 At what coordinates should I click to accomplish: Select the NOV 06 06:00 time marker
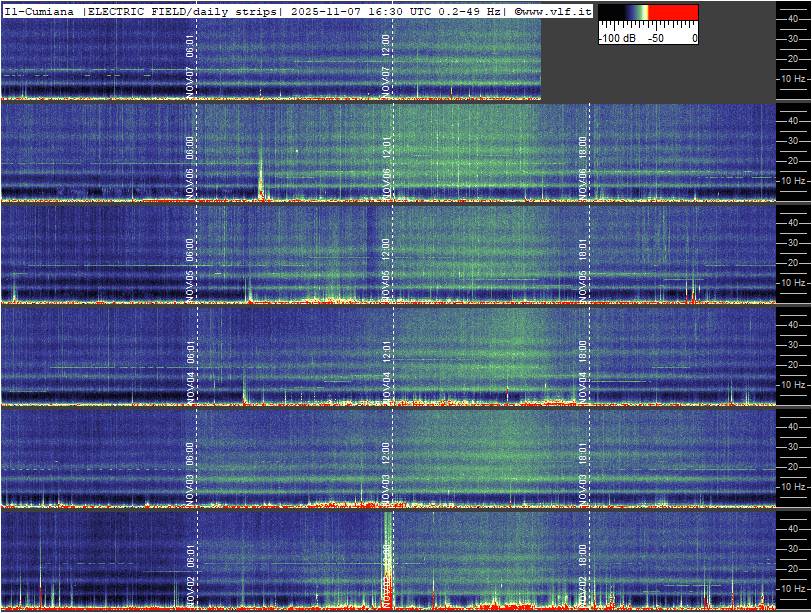(x=190, y=165)
